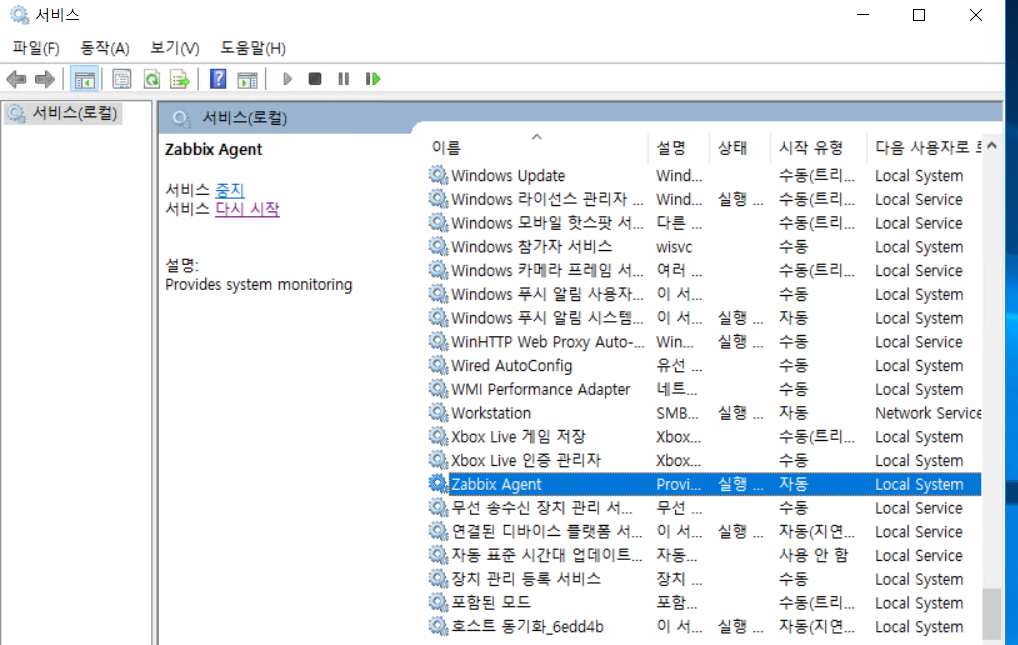
Task: Select the Windows 카메라 프레임 service row
Action: (704, 270)
